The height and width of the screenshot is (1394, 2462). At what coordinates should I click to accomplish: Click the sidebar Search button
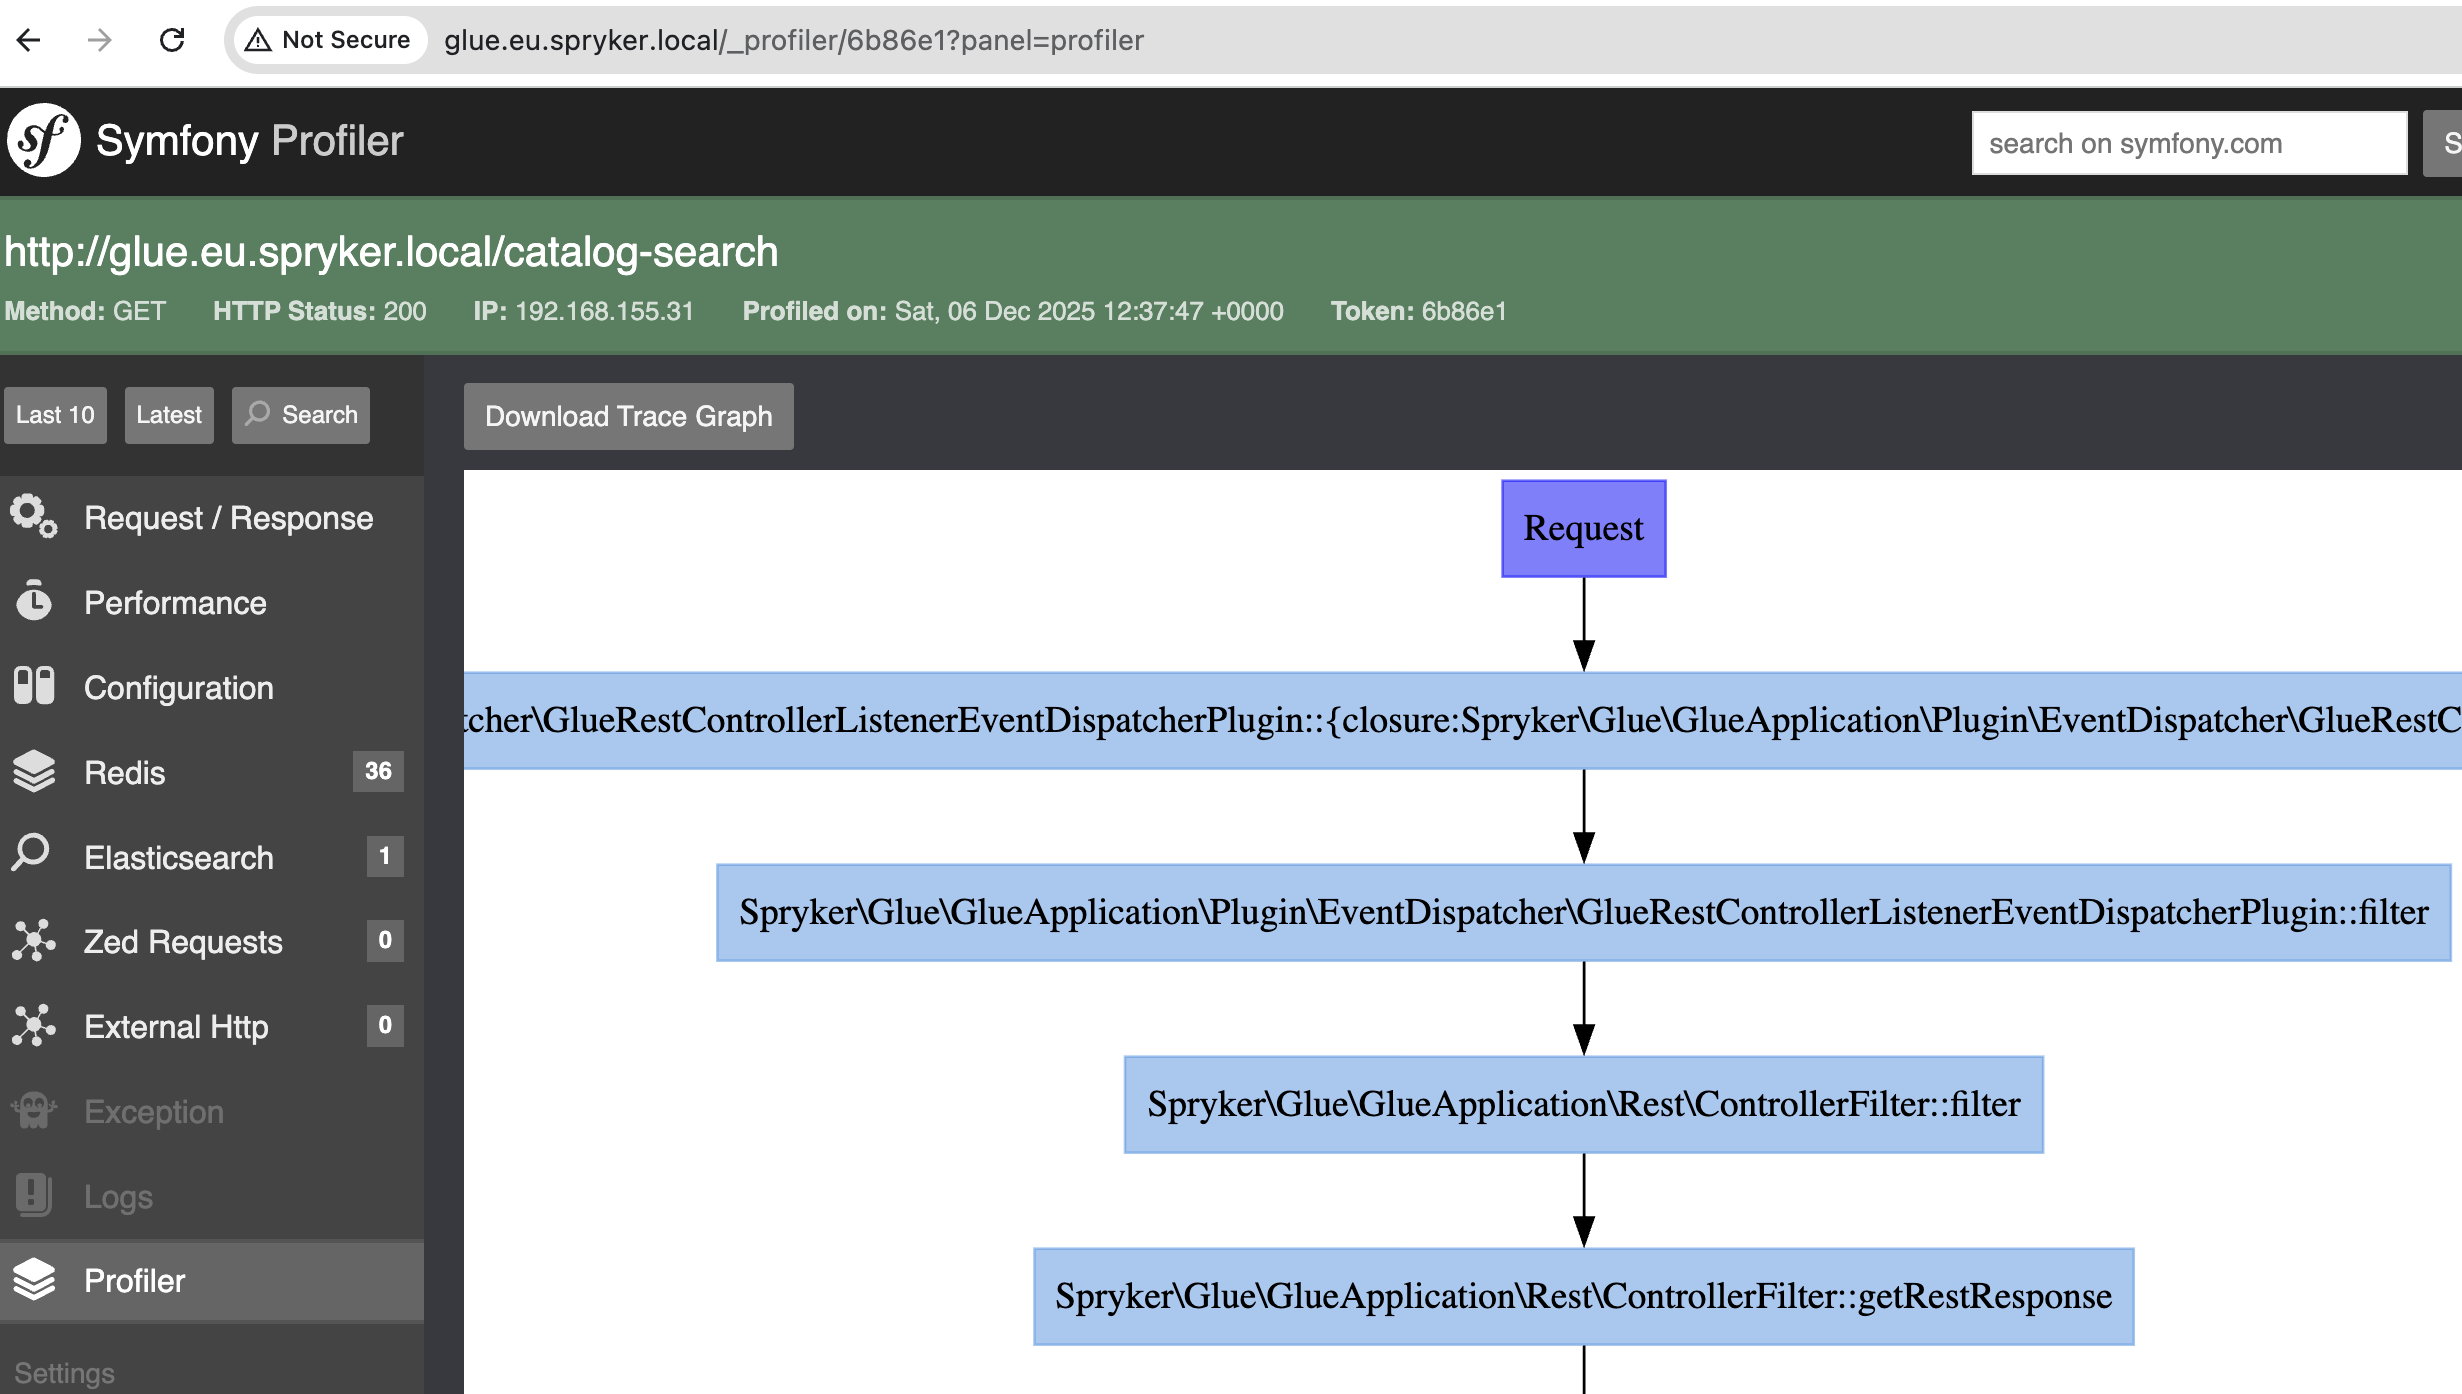301,415
